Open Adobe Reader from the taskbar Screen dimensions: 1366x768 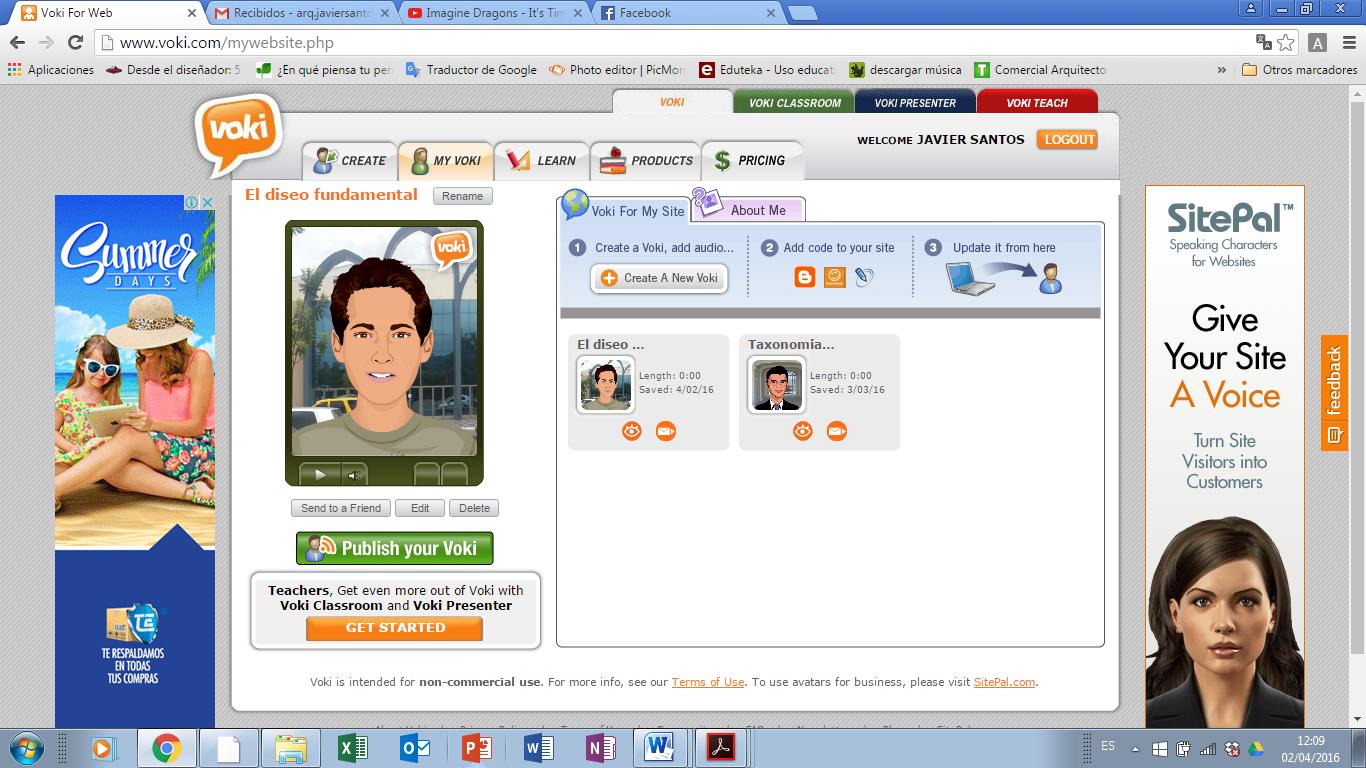click(x=721, y=748)
